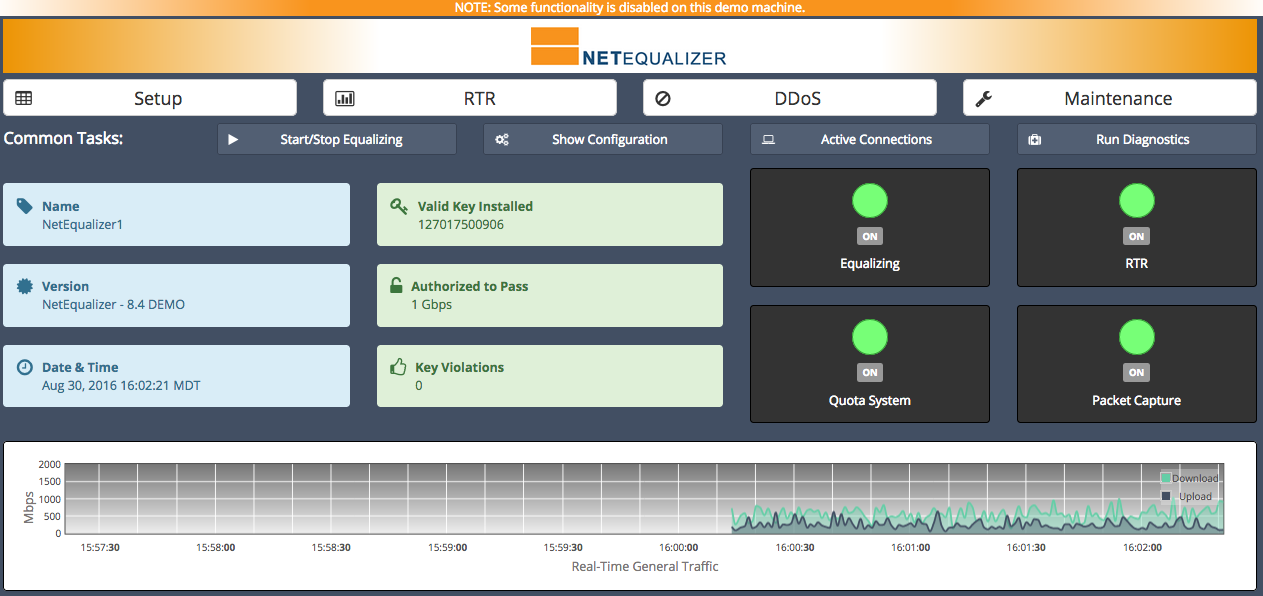Open the Maintenance menu

tap(1110, 98)
